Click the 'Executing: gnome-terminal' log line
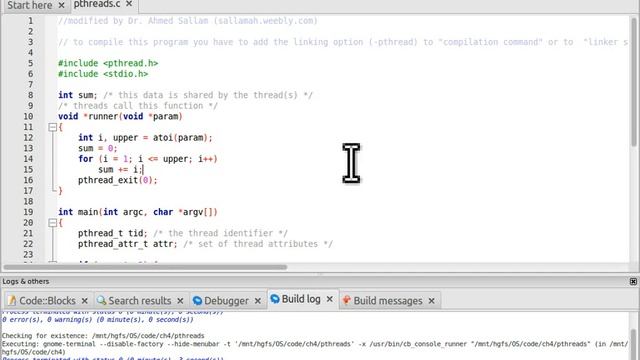The width and height of the screenshot is (640, 360). tap(315, 344)
